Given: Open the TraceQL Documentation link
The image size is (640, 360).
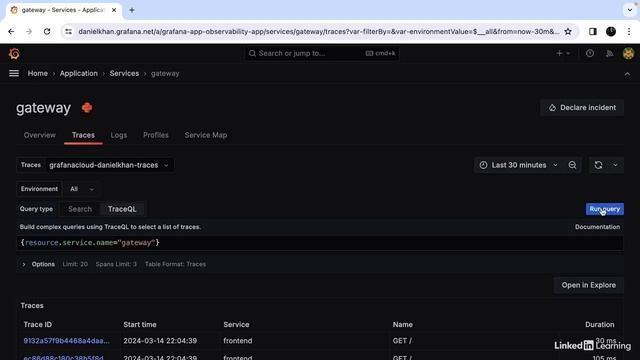Looking at the screenshot, I should point(597,227).
